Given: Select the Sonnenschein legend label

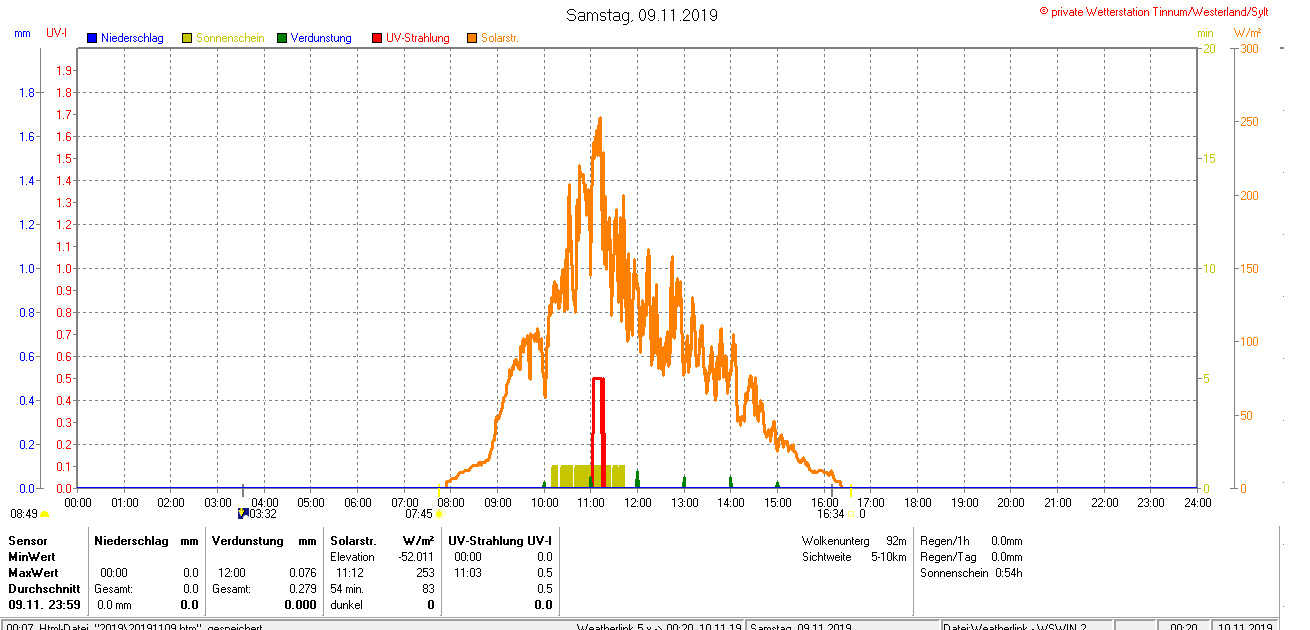Looking at the screenshot, I should 230,38.
